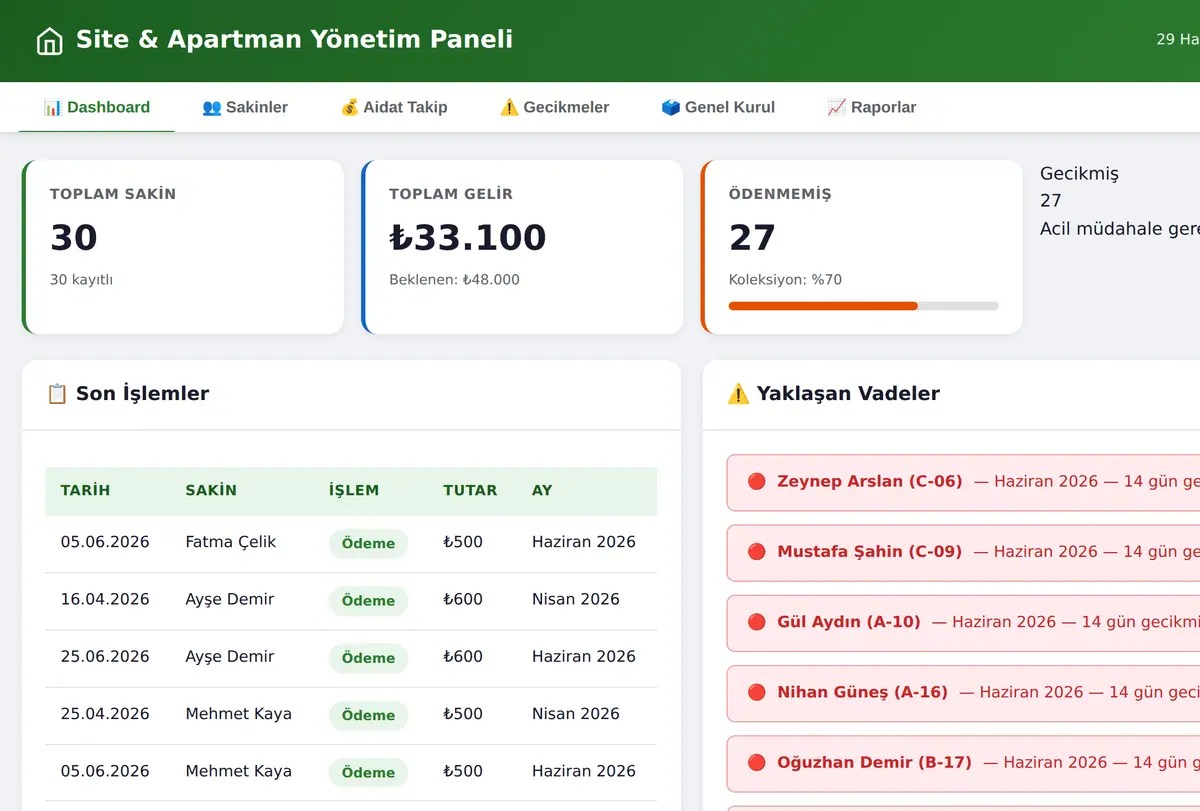Click the Site & Apartman Yönetim Paneli title

click(294, 40)
